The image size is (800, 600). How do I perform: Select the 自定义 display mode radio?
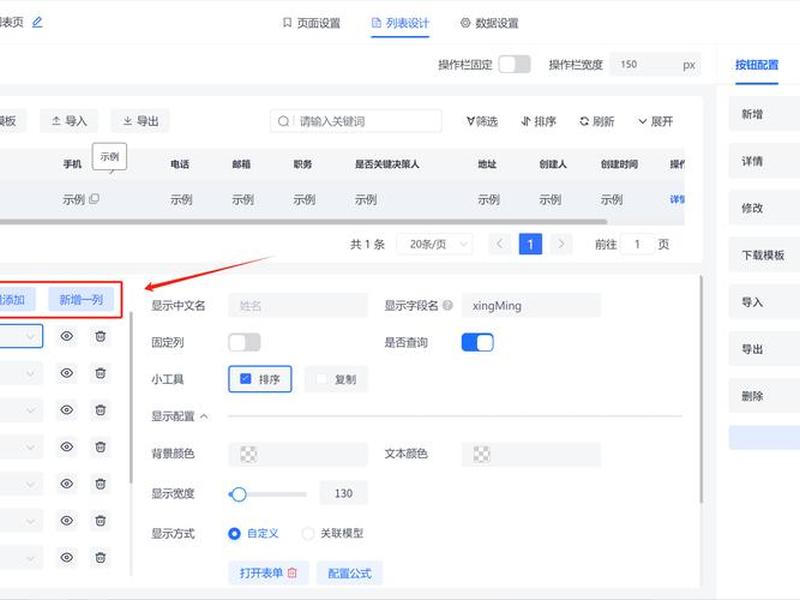click(234, 534)
